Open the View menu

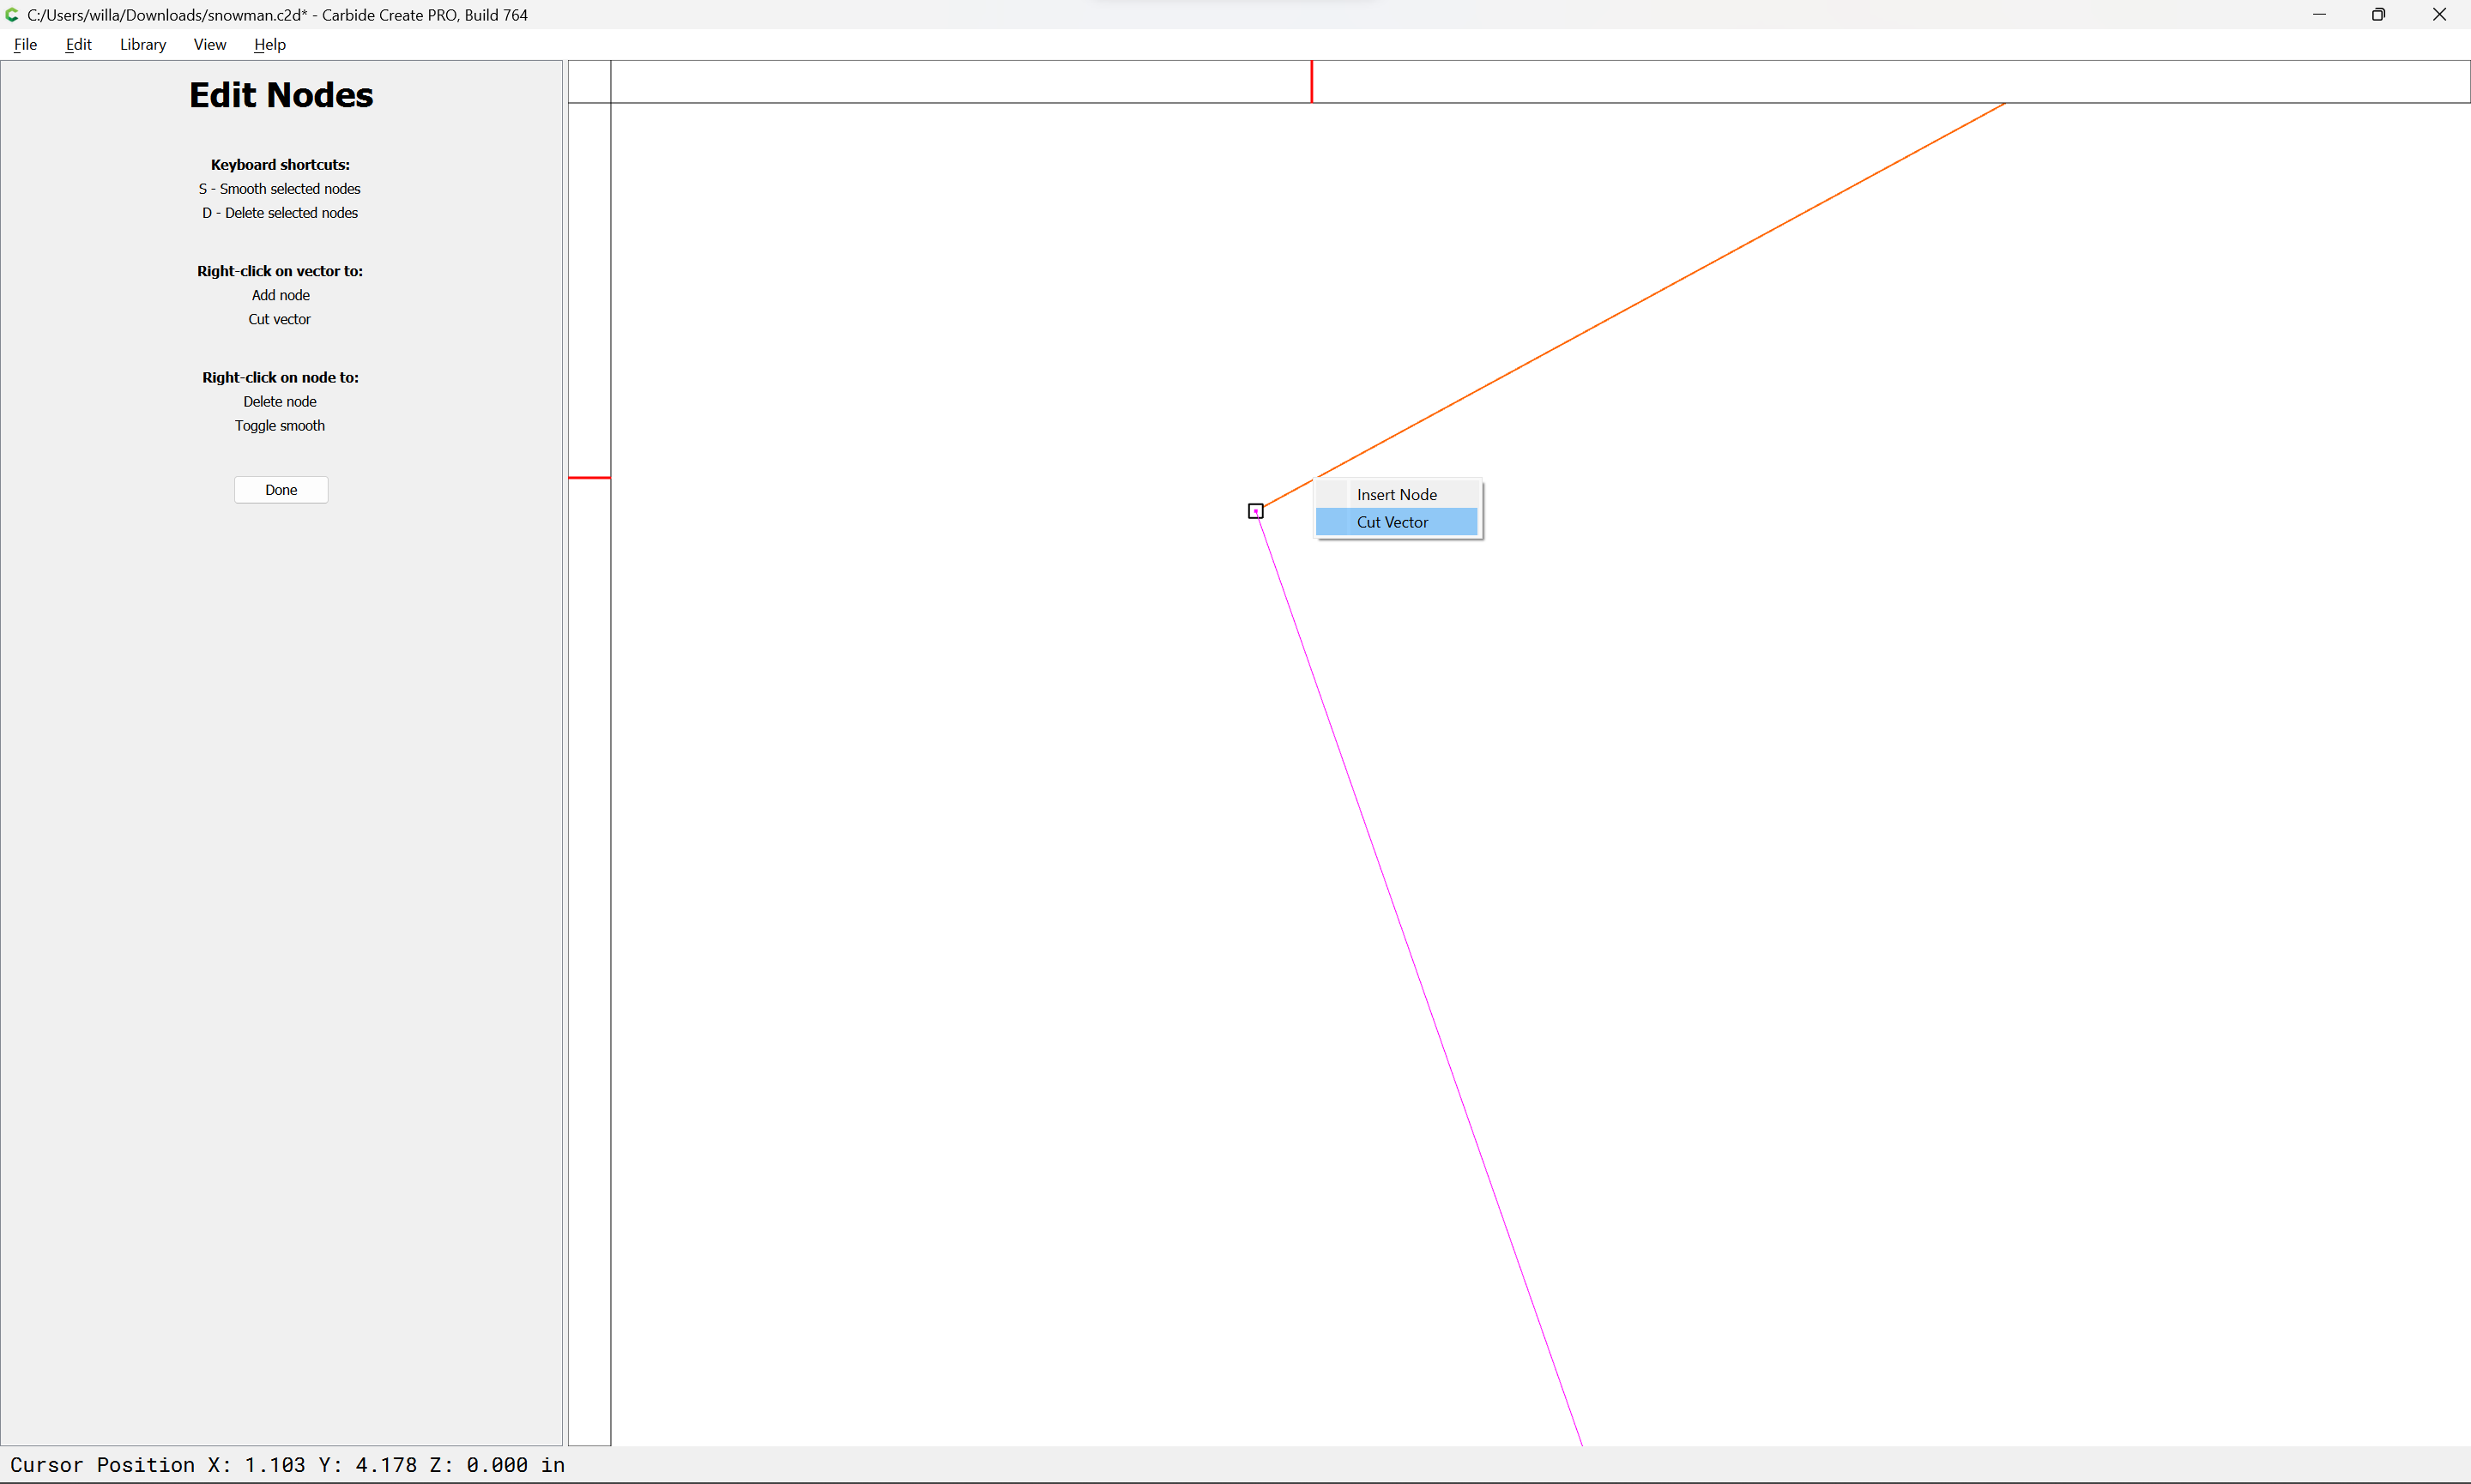[209, 44]
